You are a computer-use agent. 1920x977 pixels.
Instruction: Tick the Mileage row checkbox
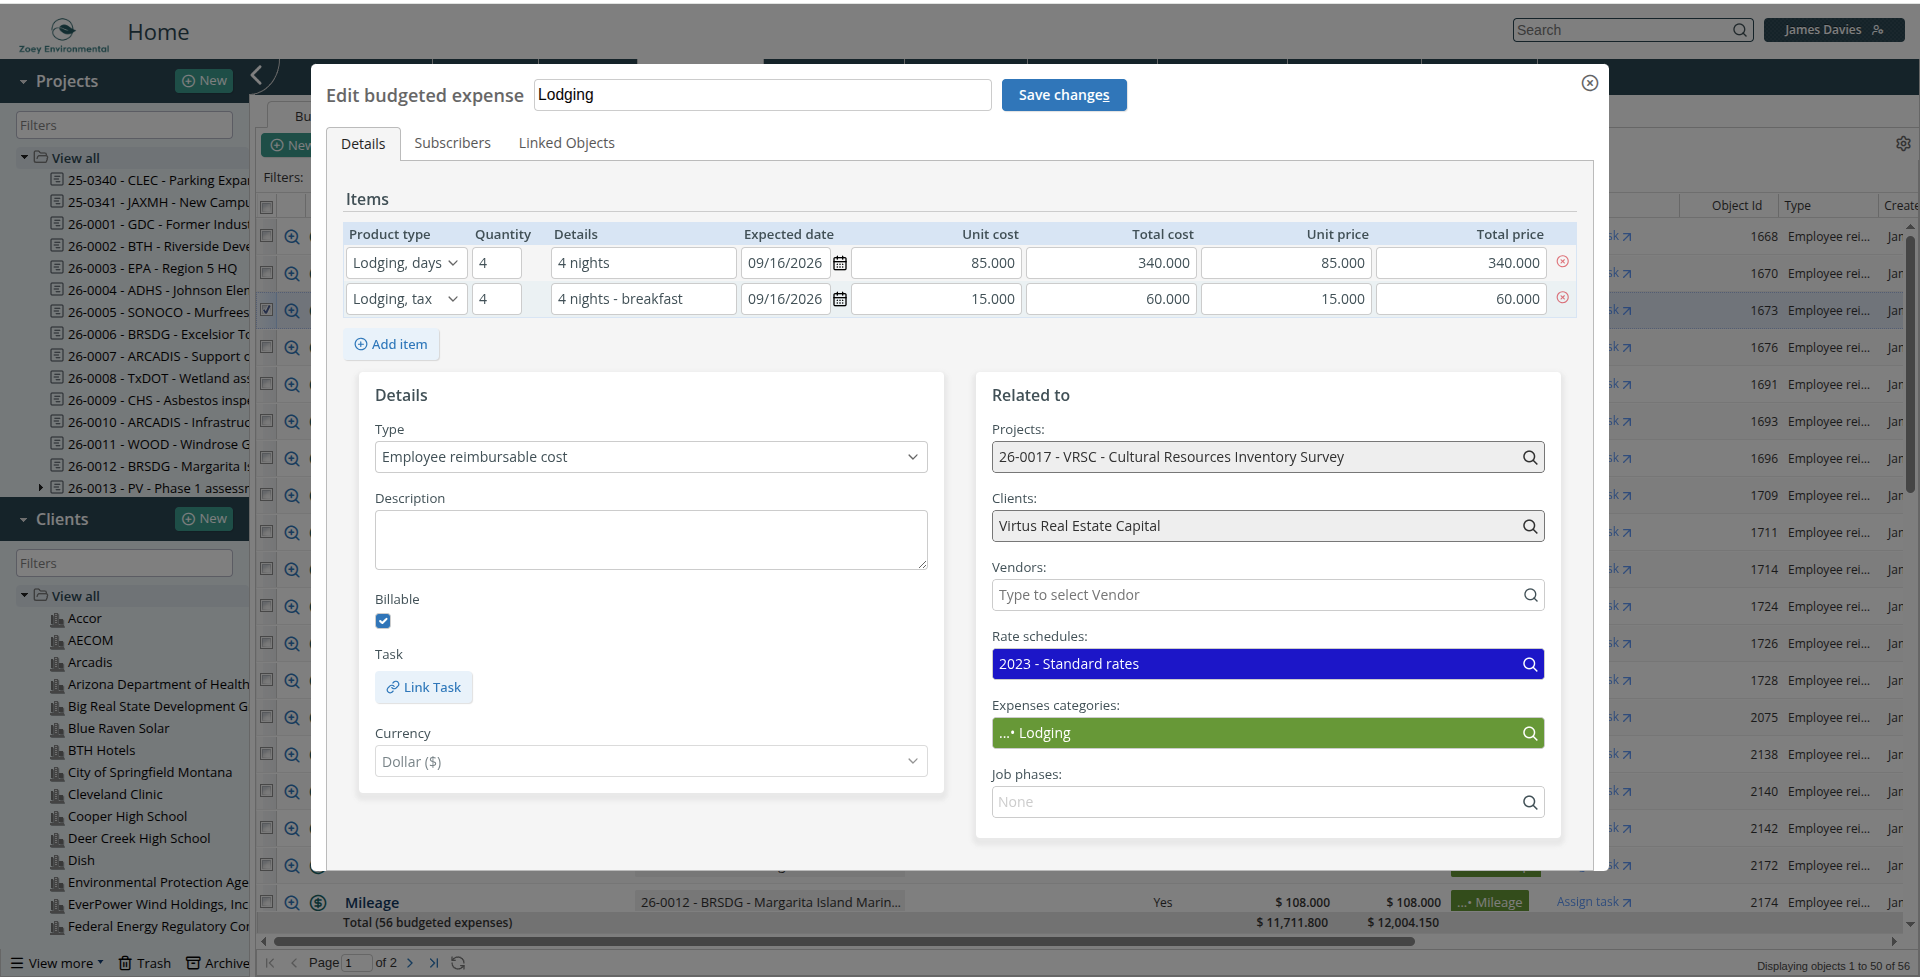click(x=267, y=901)
